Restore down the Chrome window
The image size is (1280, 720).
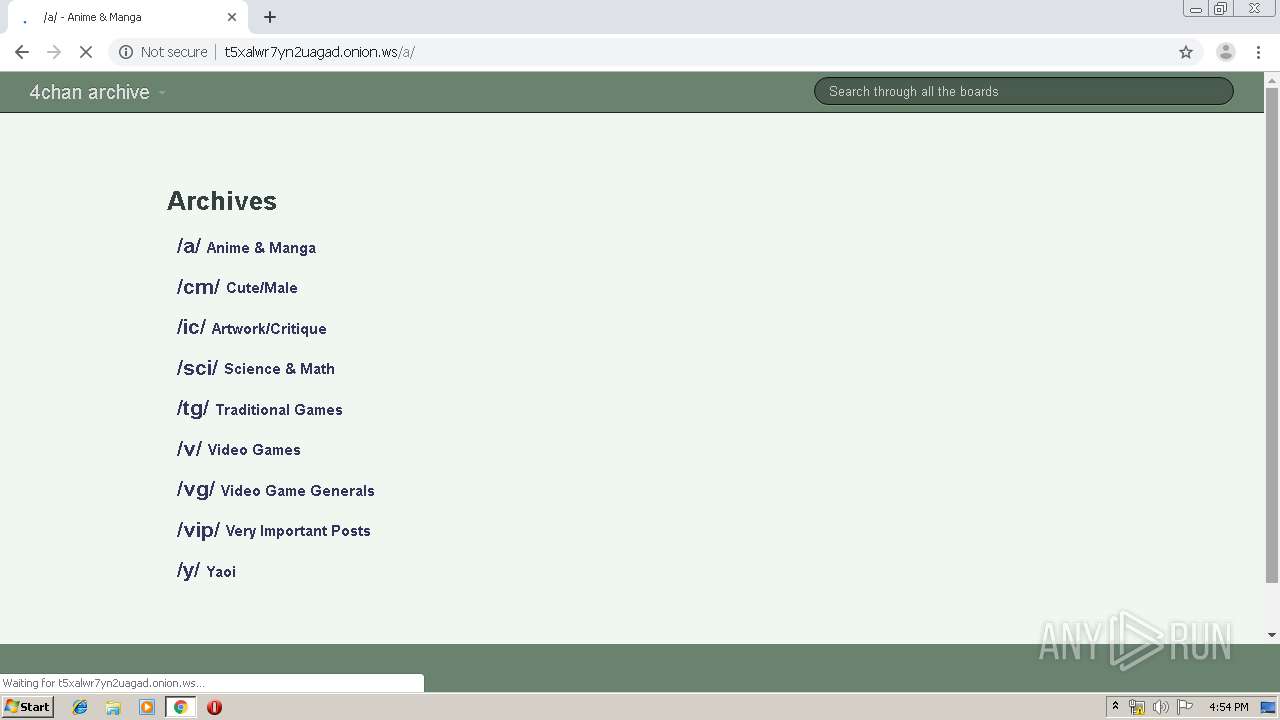pos(1221,9)
